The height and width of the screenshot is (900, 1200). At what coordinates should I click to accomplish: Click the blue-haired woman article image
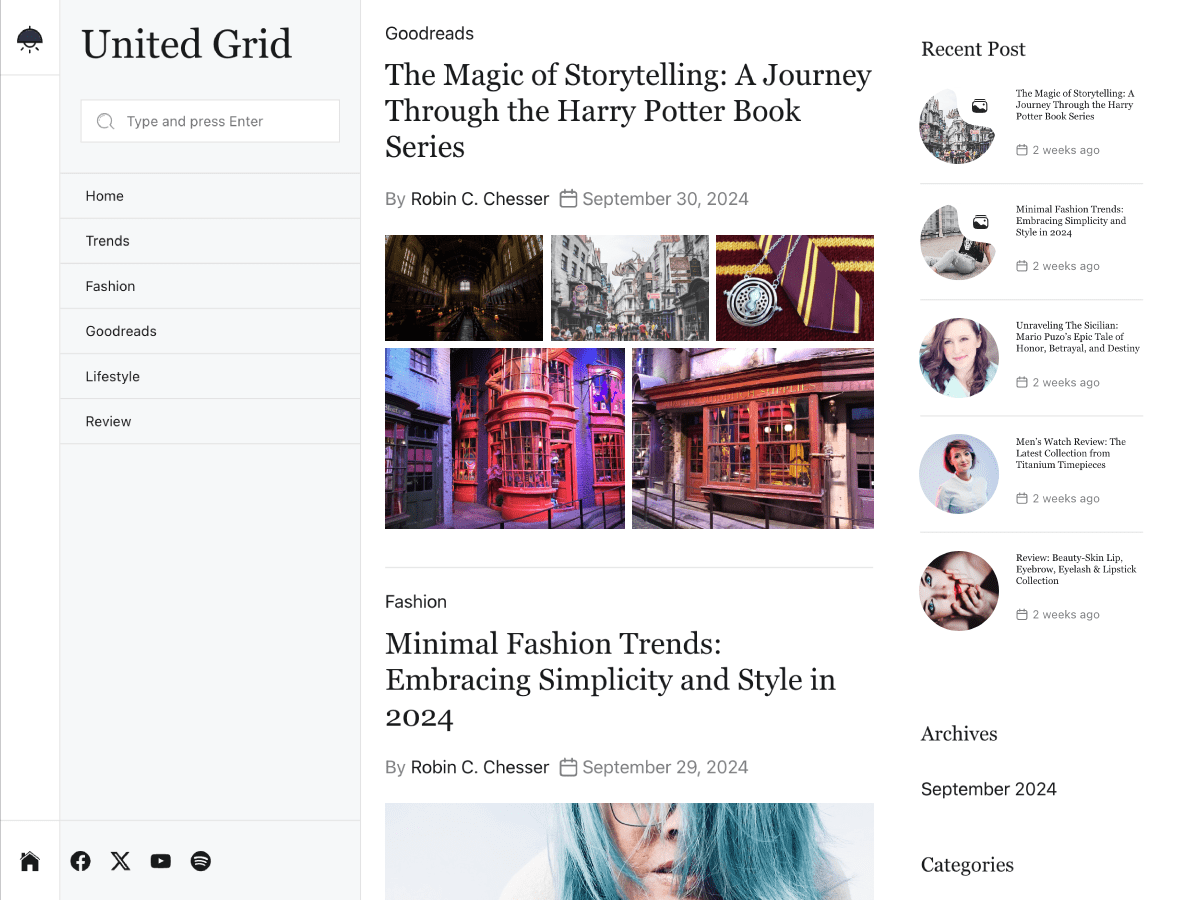pos(628,852)
